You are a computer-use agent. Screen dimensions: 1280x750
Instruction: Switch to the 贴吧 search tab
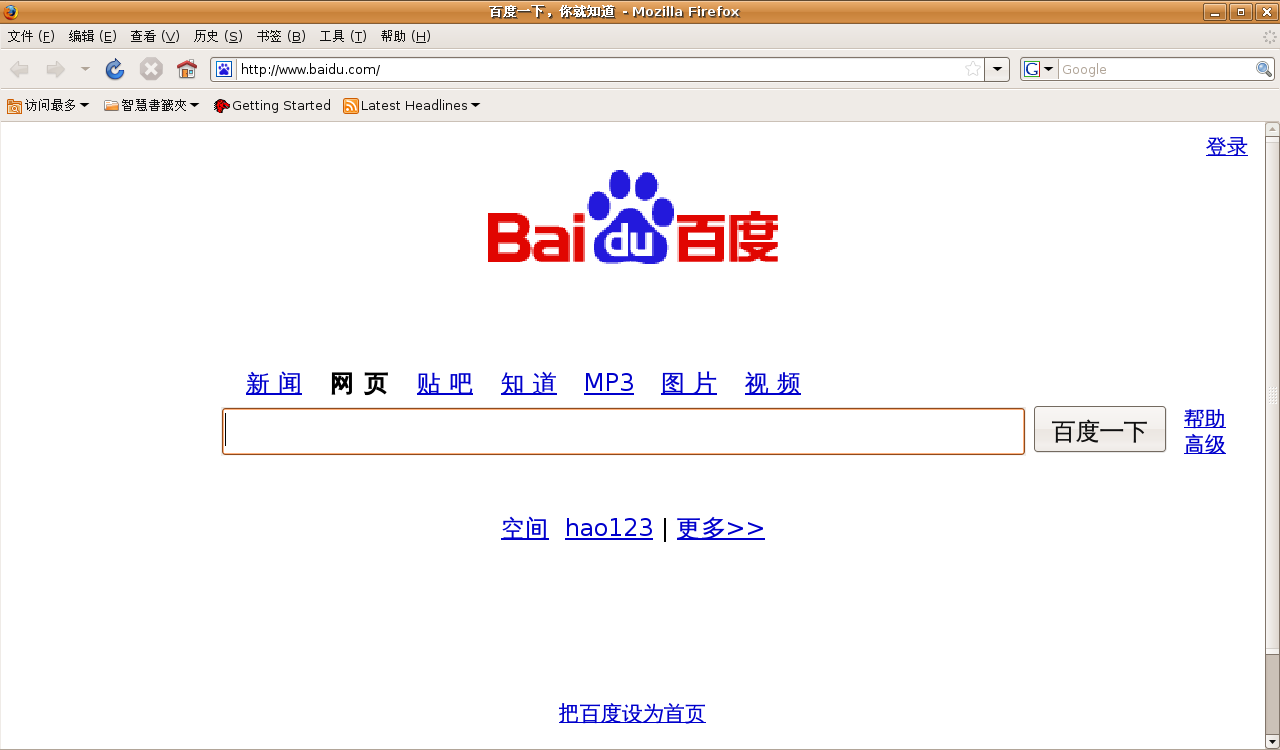pos(445,383)
